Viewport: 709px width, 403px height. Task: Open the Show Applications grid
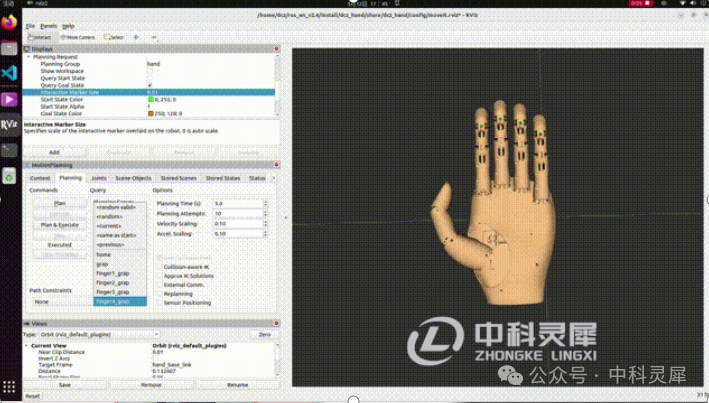(x=9, y=386)
